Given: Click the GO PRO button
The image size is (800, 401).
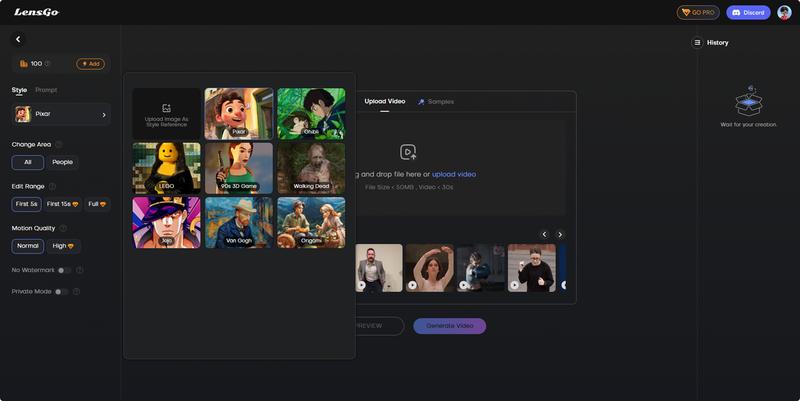Looking at the screenshot, I should click(698, 12).
